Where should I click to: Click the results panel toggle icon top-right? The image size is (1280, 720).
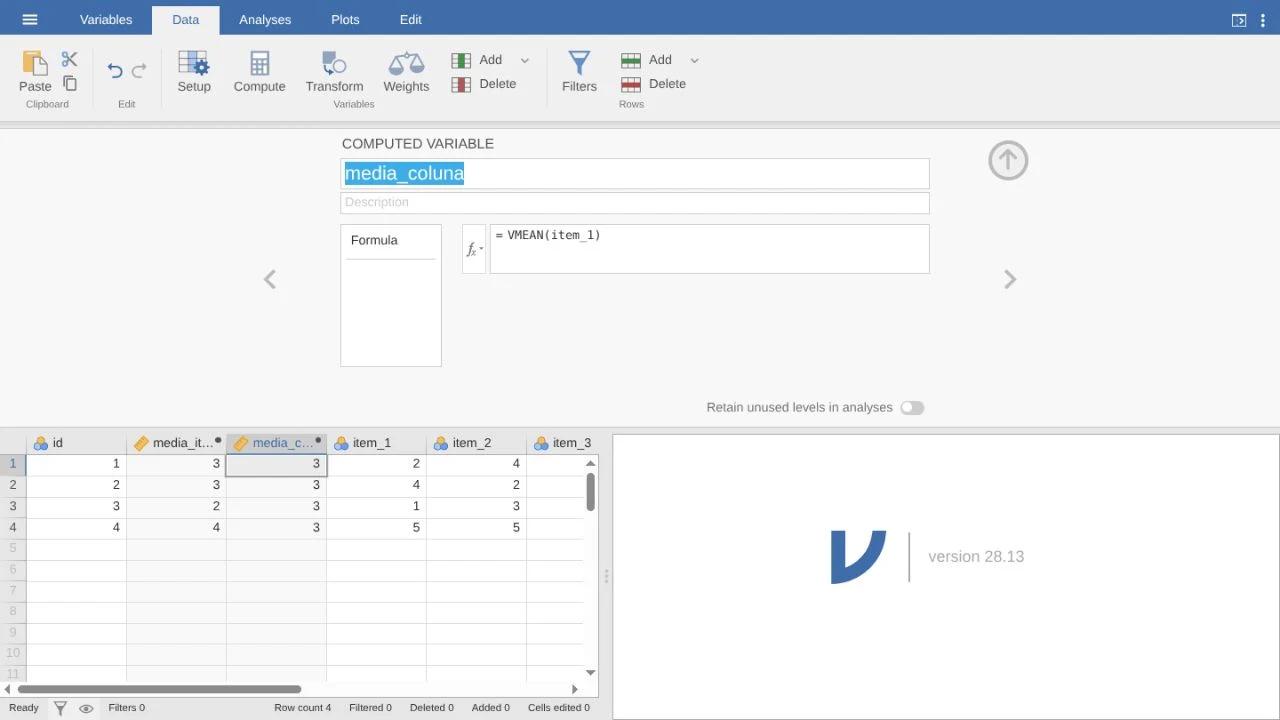tap(1239, 20)
